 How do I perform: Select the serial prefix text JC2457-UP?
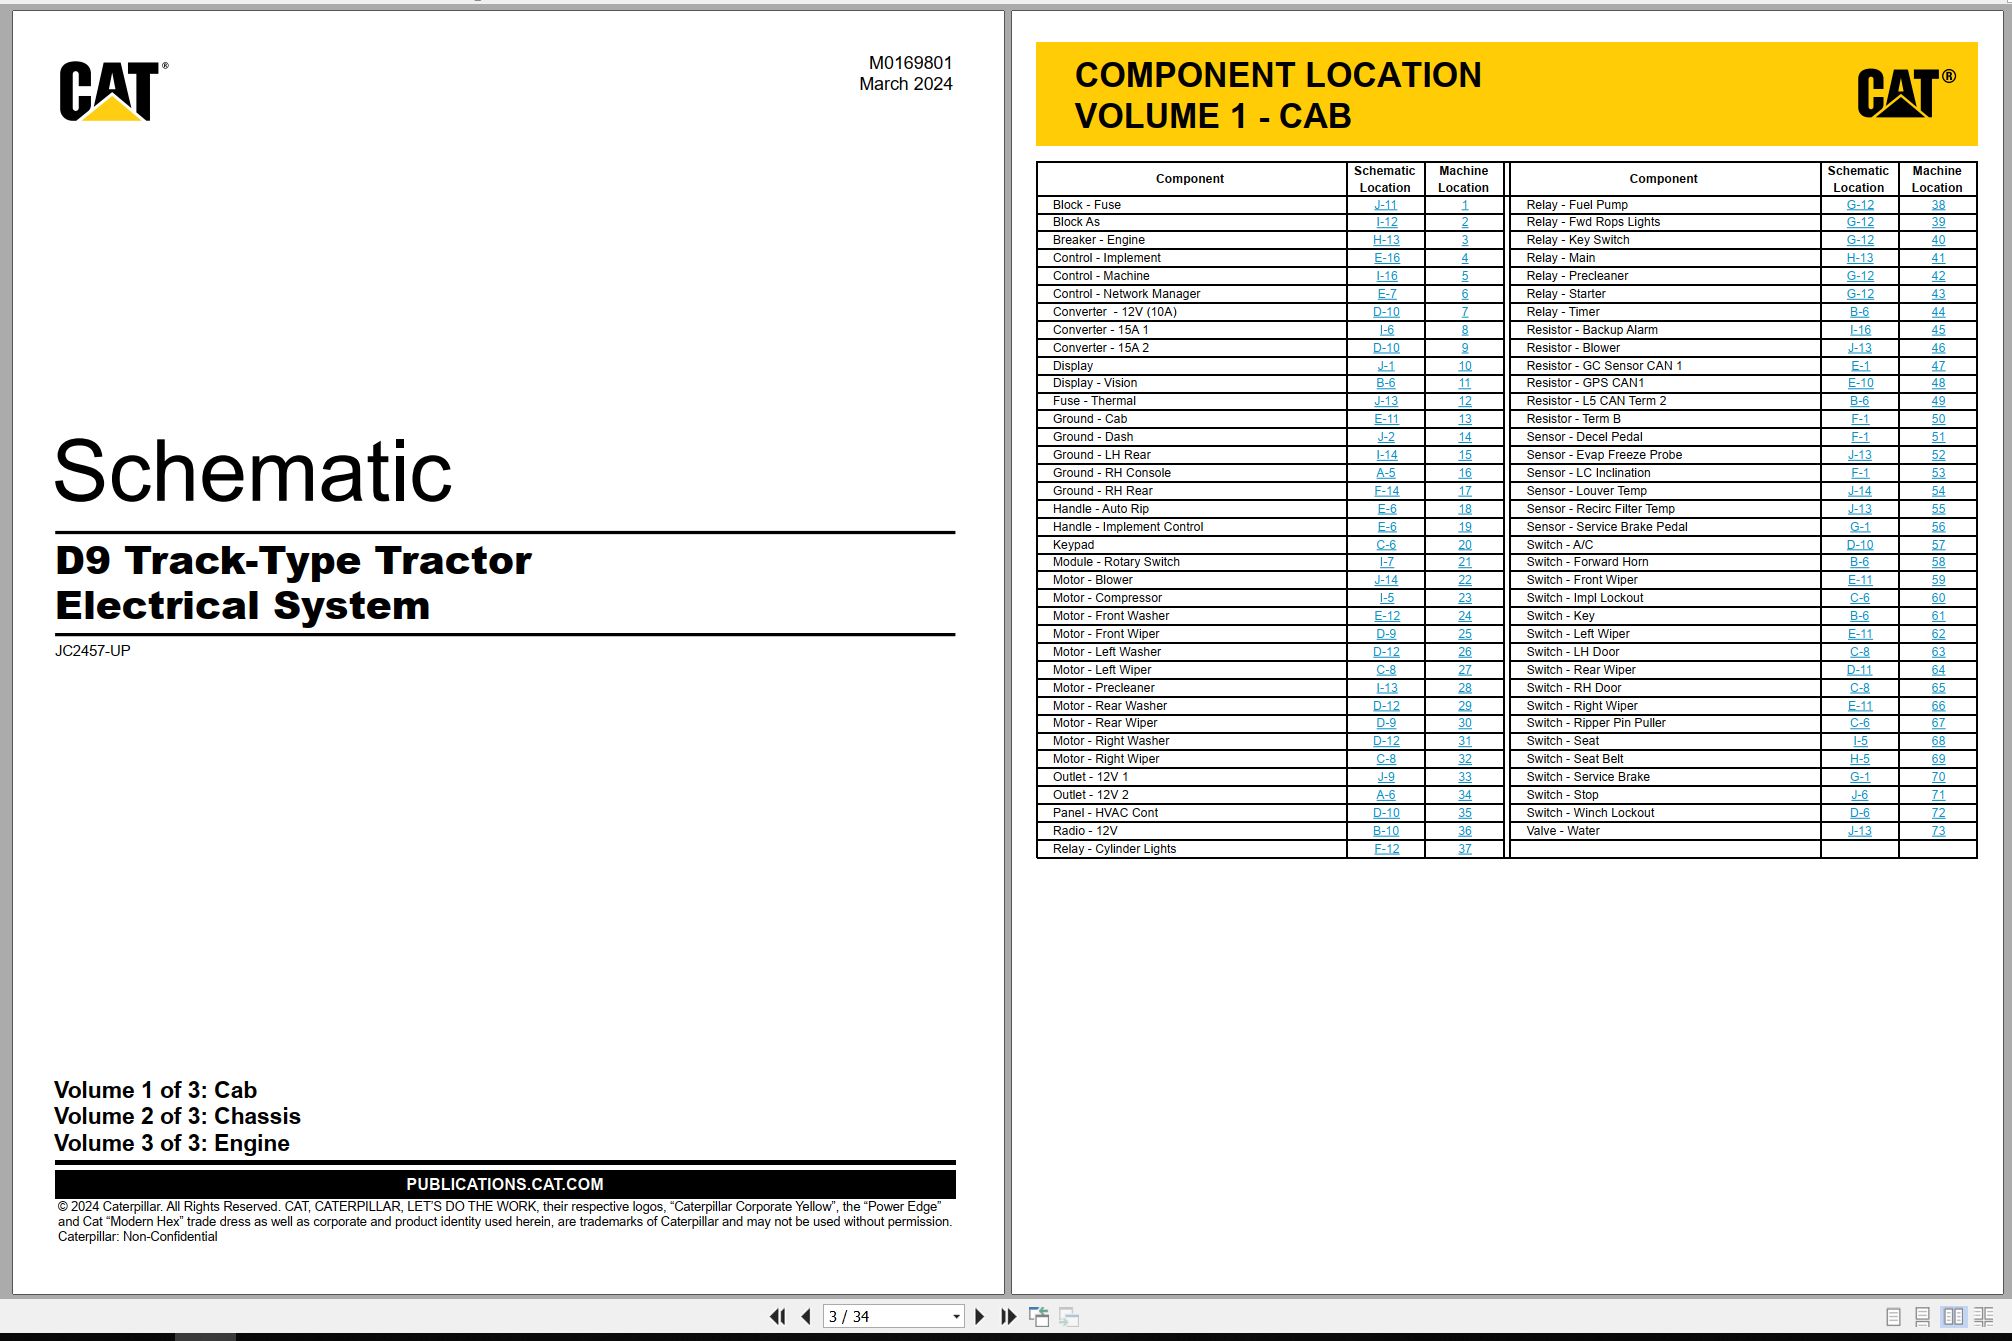93,651
